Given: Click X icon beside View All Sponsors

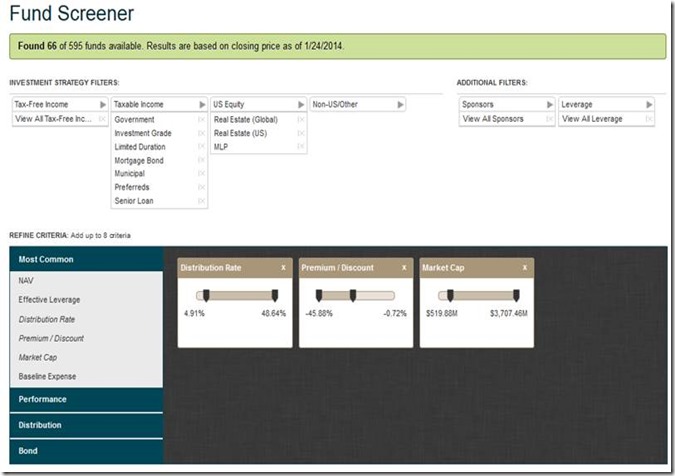Looking at the screenshot, I should [x=549, y=119].
